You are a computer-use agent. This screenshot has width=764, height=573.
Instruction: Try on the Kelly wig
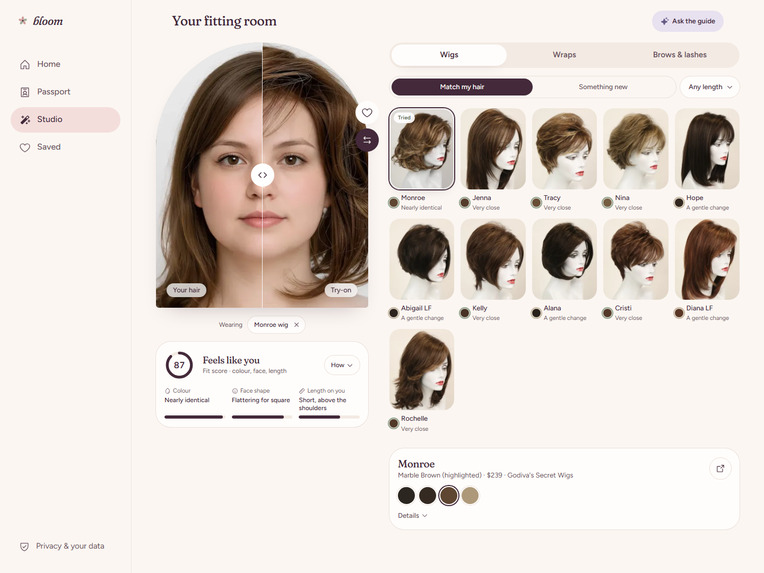[x=493, y=259]
